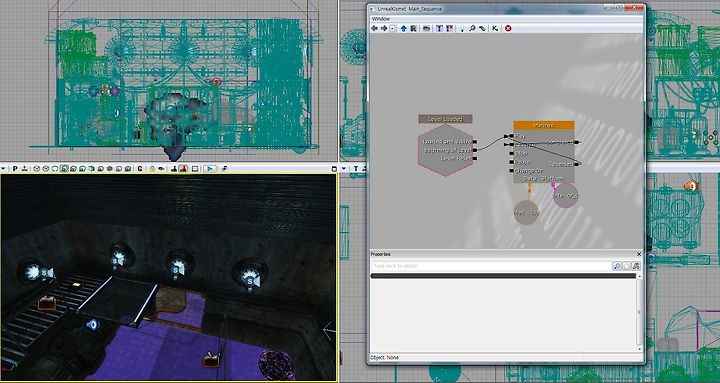Click the Stop input connector on Matinee
Viewport: 720px width, 383px height.
tap(511, 153)
